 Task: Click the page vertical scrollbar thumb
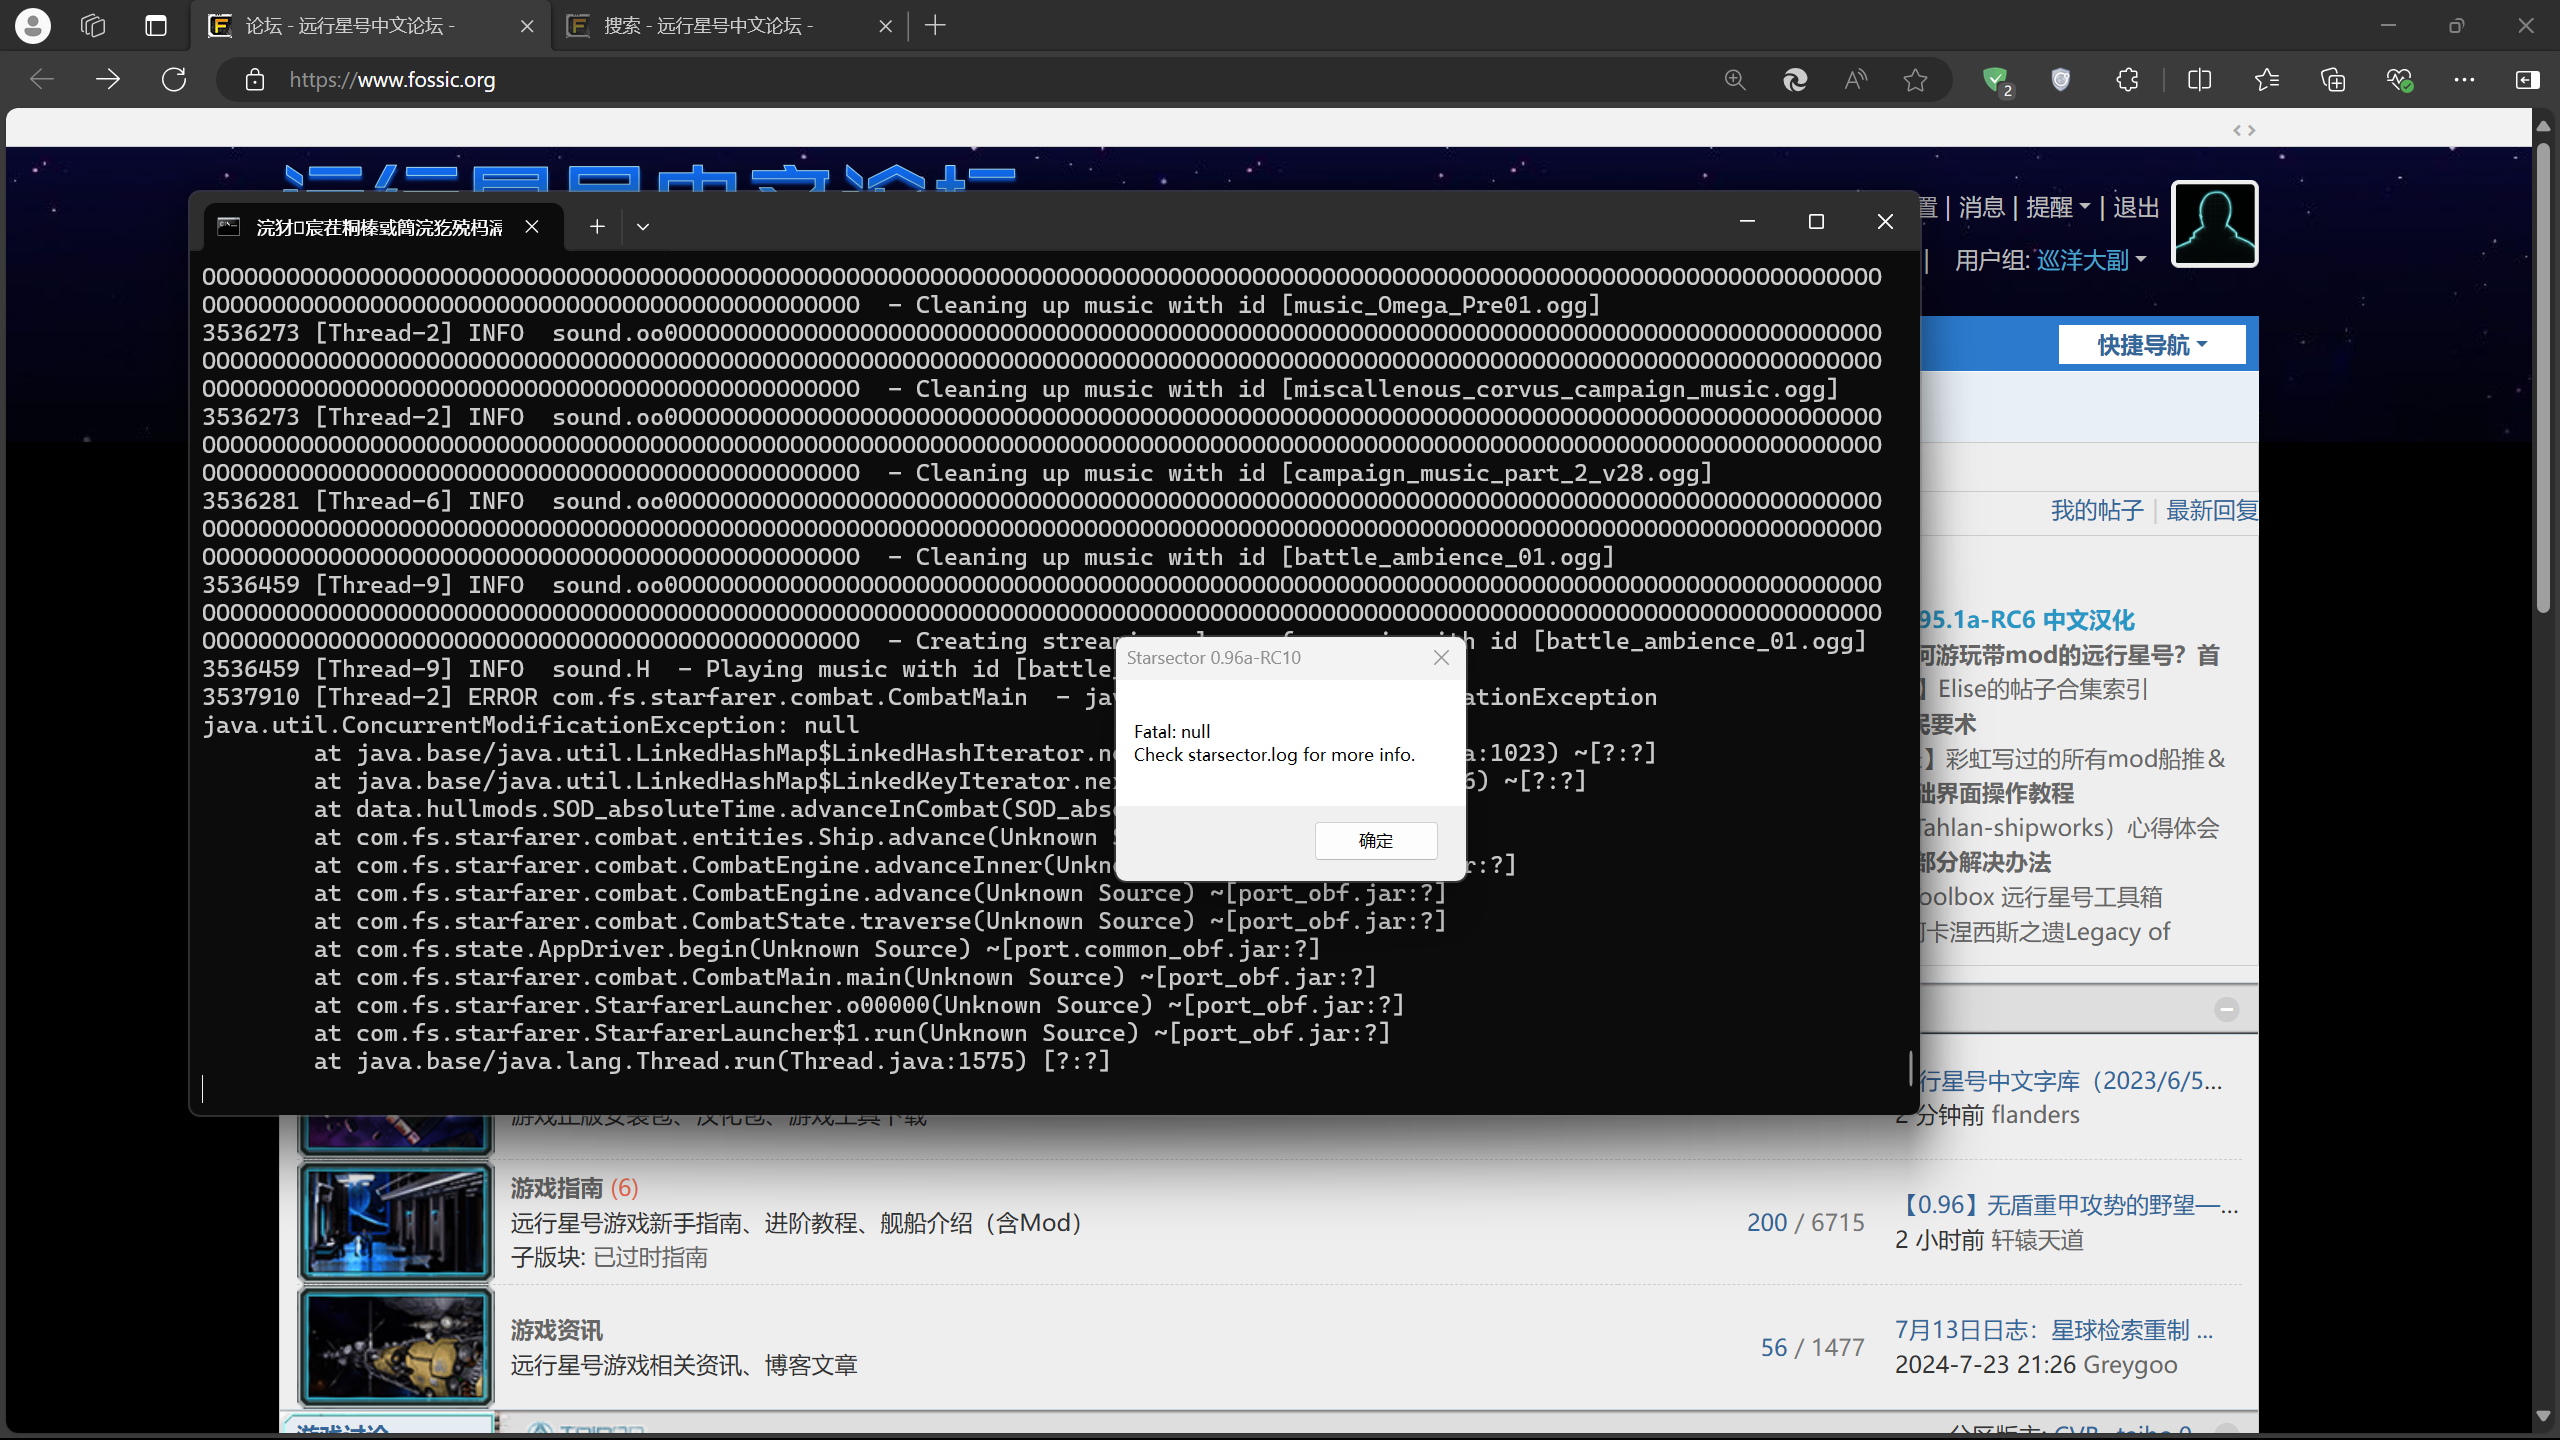[x=2543, y=380]
